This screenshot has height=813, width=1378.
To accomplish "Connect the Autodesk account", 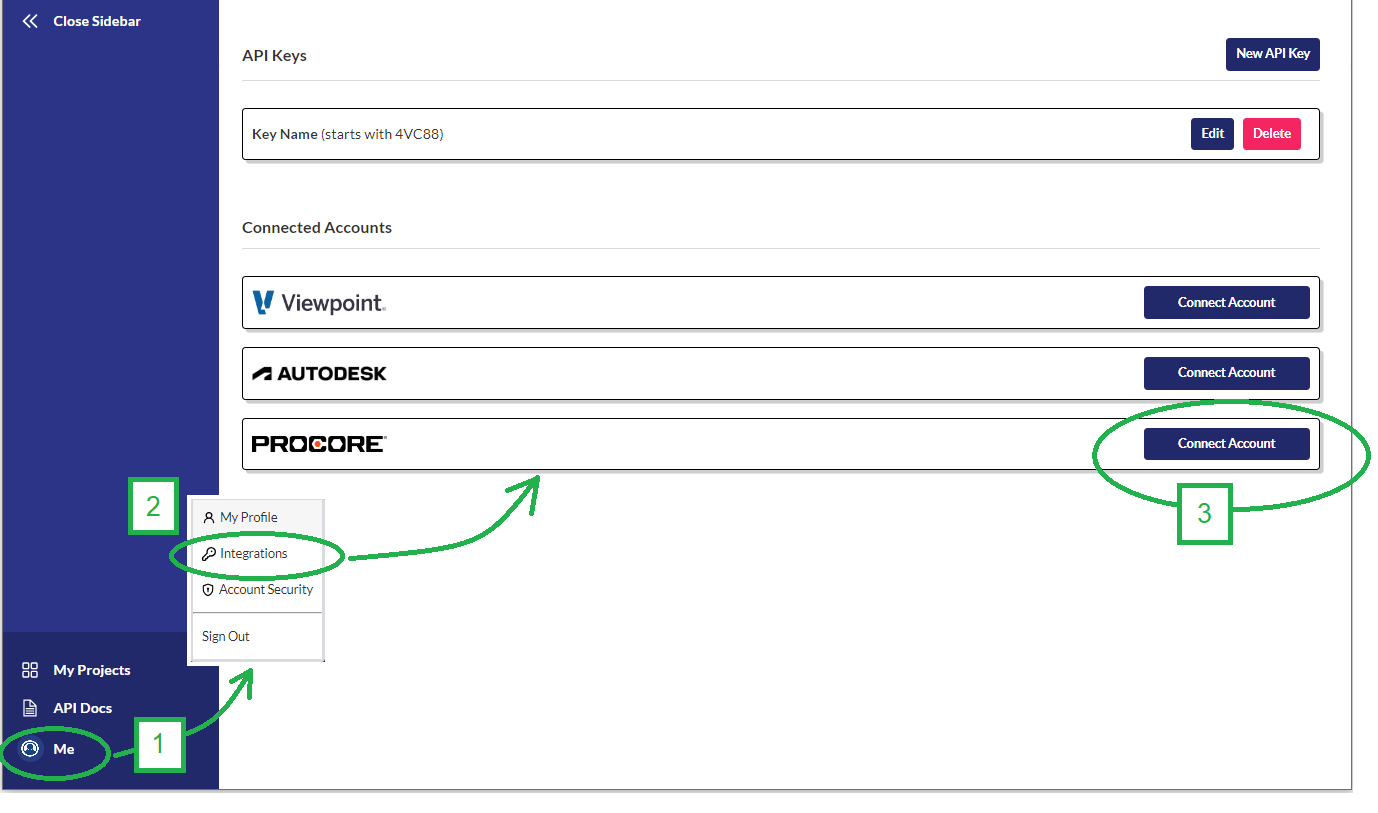I will [1226, 373].
